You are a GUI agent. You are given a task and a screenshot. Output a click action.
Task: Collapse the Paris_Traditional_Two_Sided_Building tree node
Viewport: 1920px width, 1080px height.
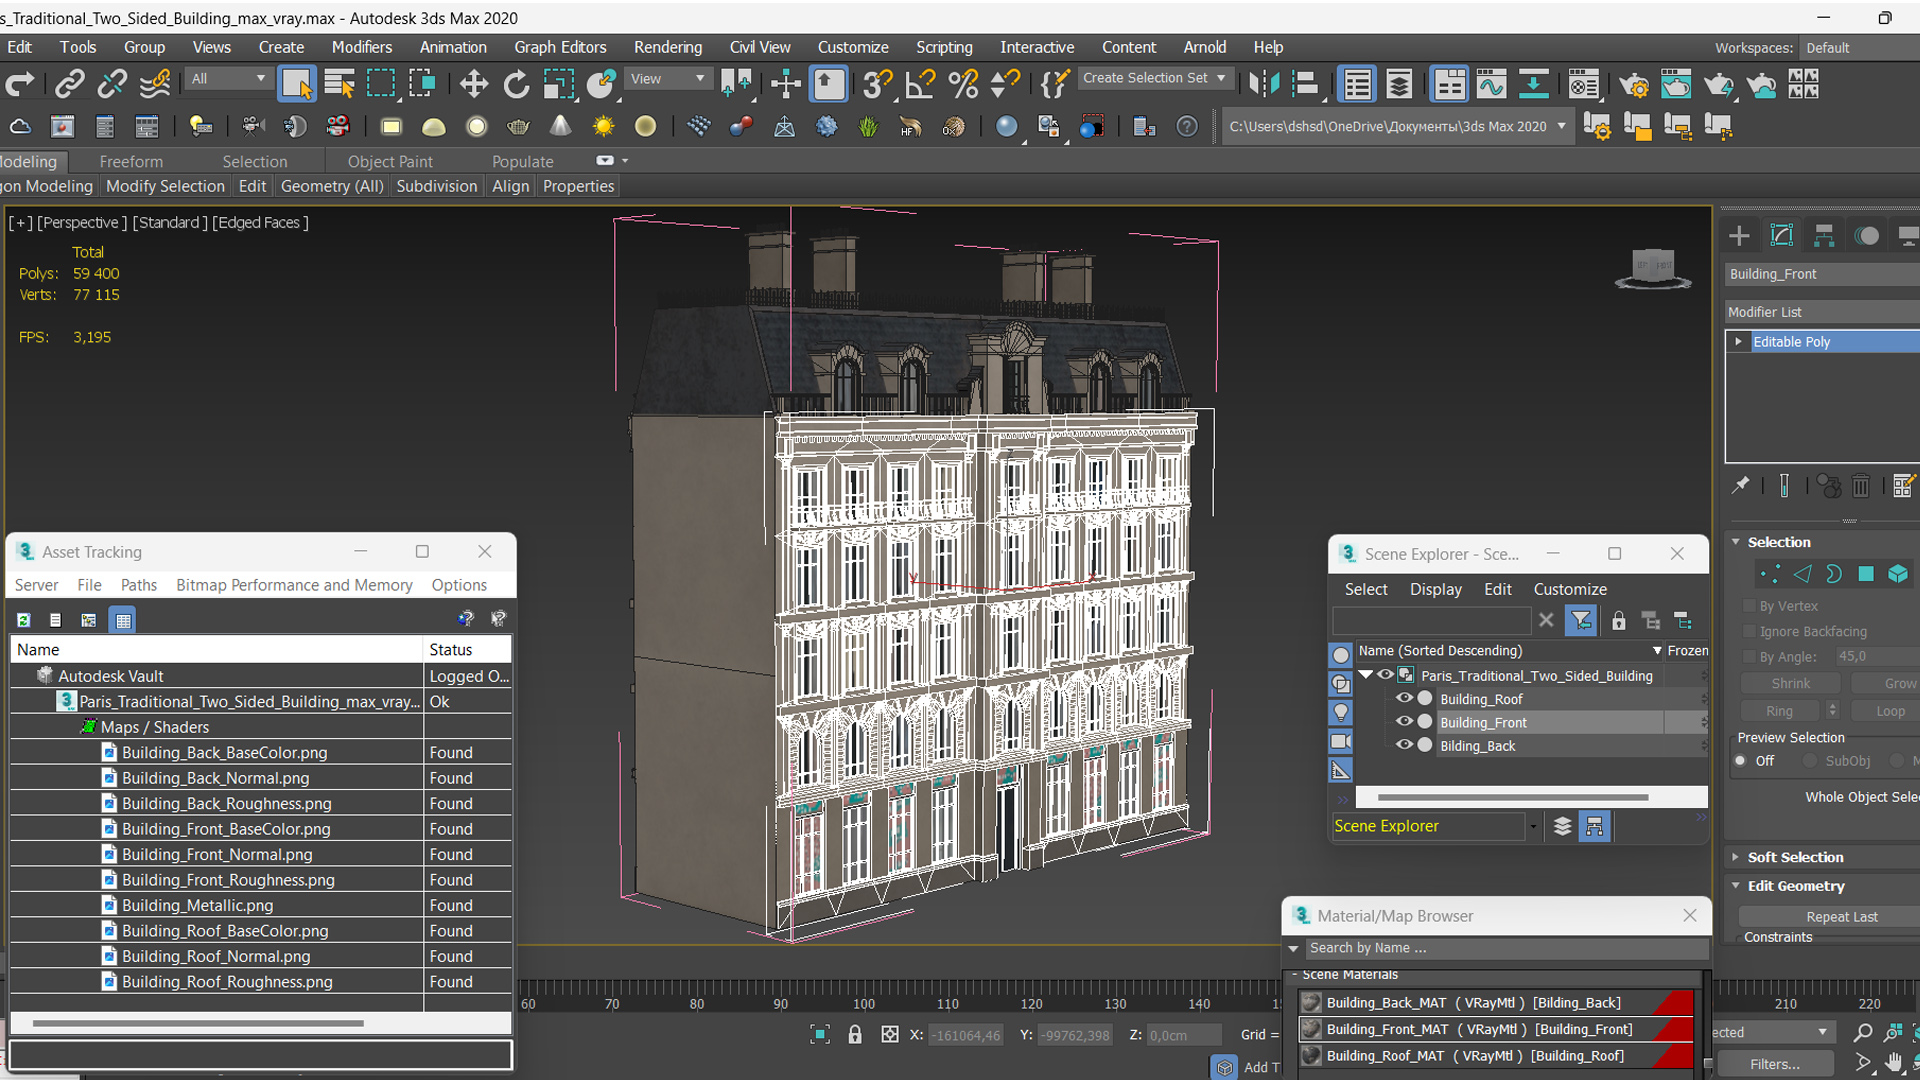(x=1366, y=675)
